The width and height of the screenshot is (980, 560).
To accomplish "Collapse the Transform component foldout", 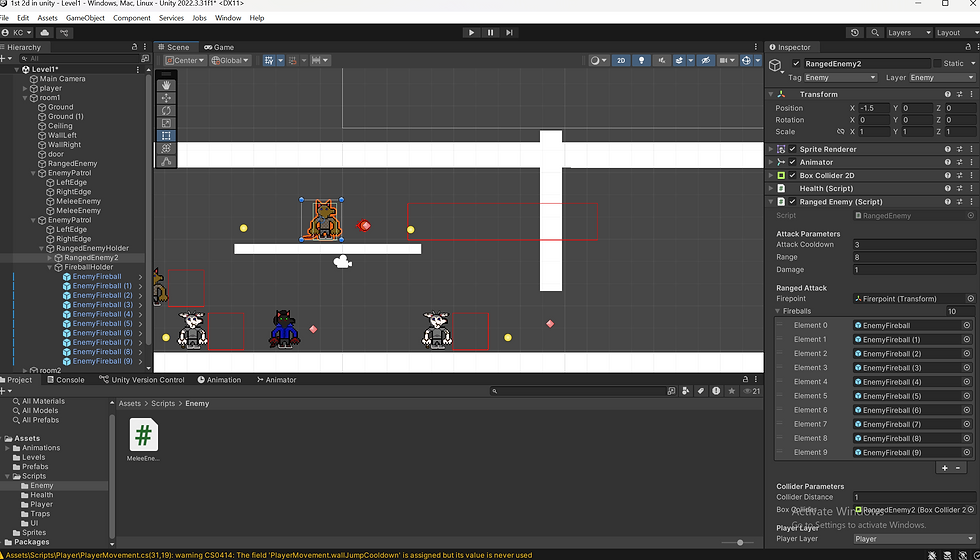I will tap(770, 94).
